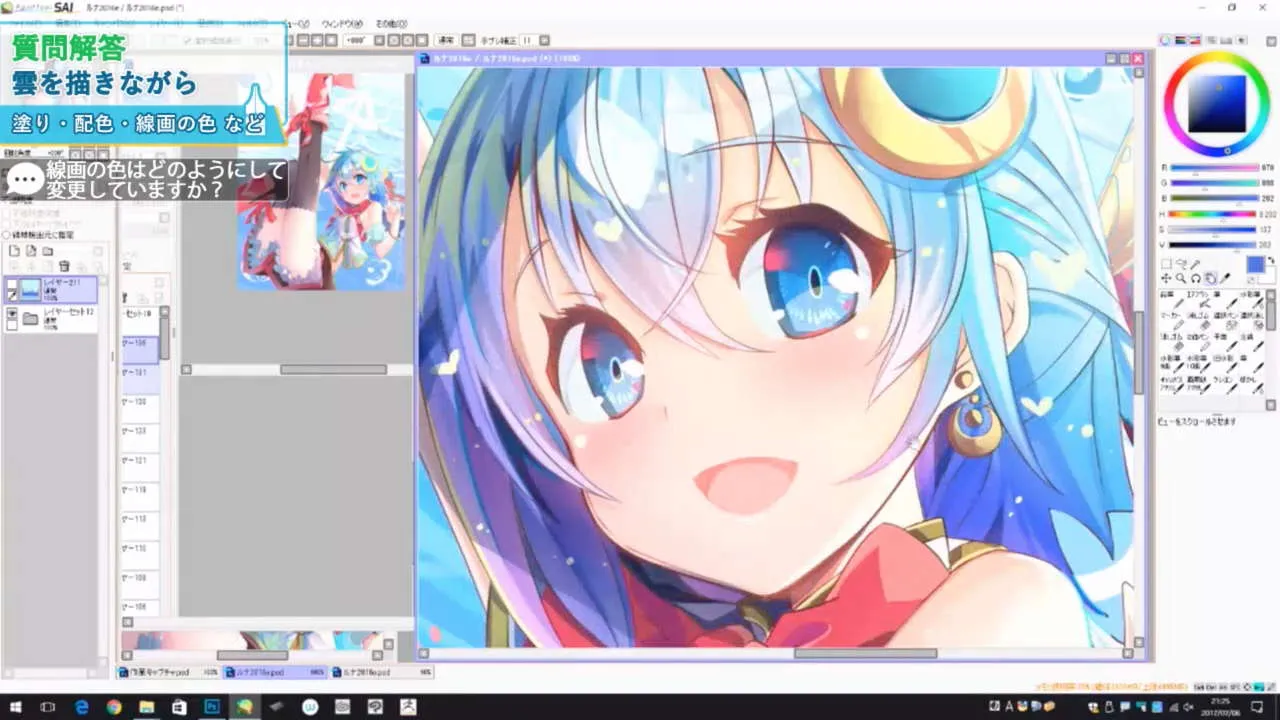Open the ジャギ補正 value selector
This screenshot has height=720, width=1280.
point(525,40)
